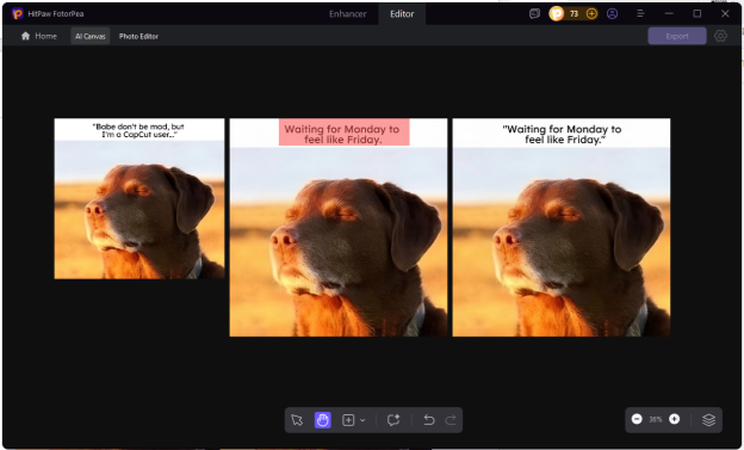Open the AI chat sparkle tool
Viewport: 744px width, 450px height.
[393, 420]
